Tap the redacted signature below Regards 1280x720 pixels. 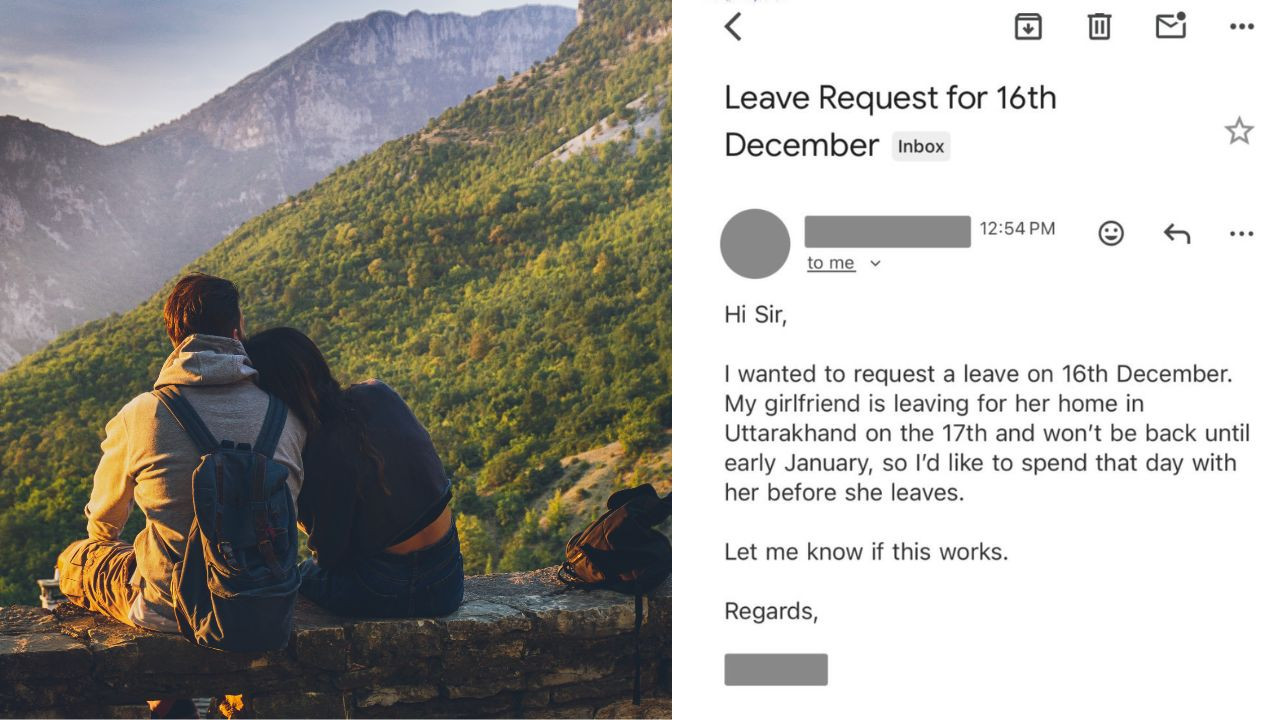pos(776,669)
